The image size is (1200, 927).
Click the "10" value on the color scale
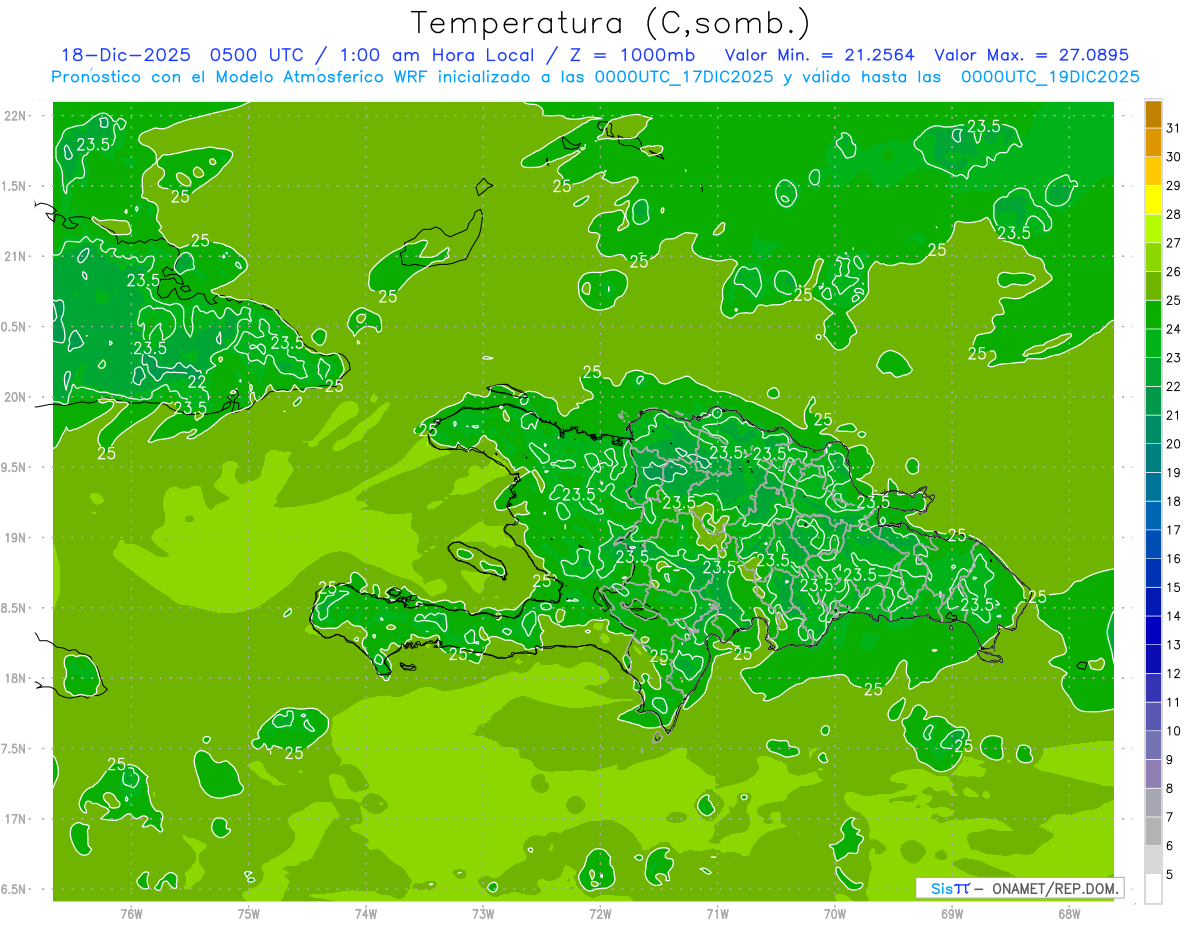point(1173,731)
